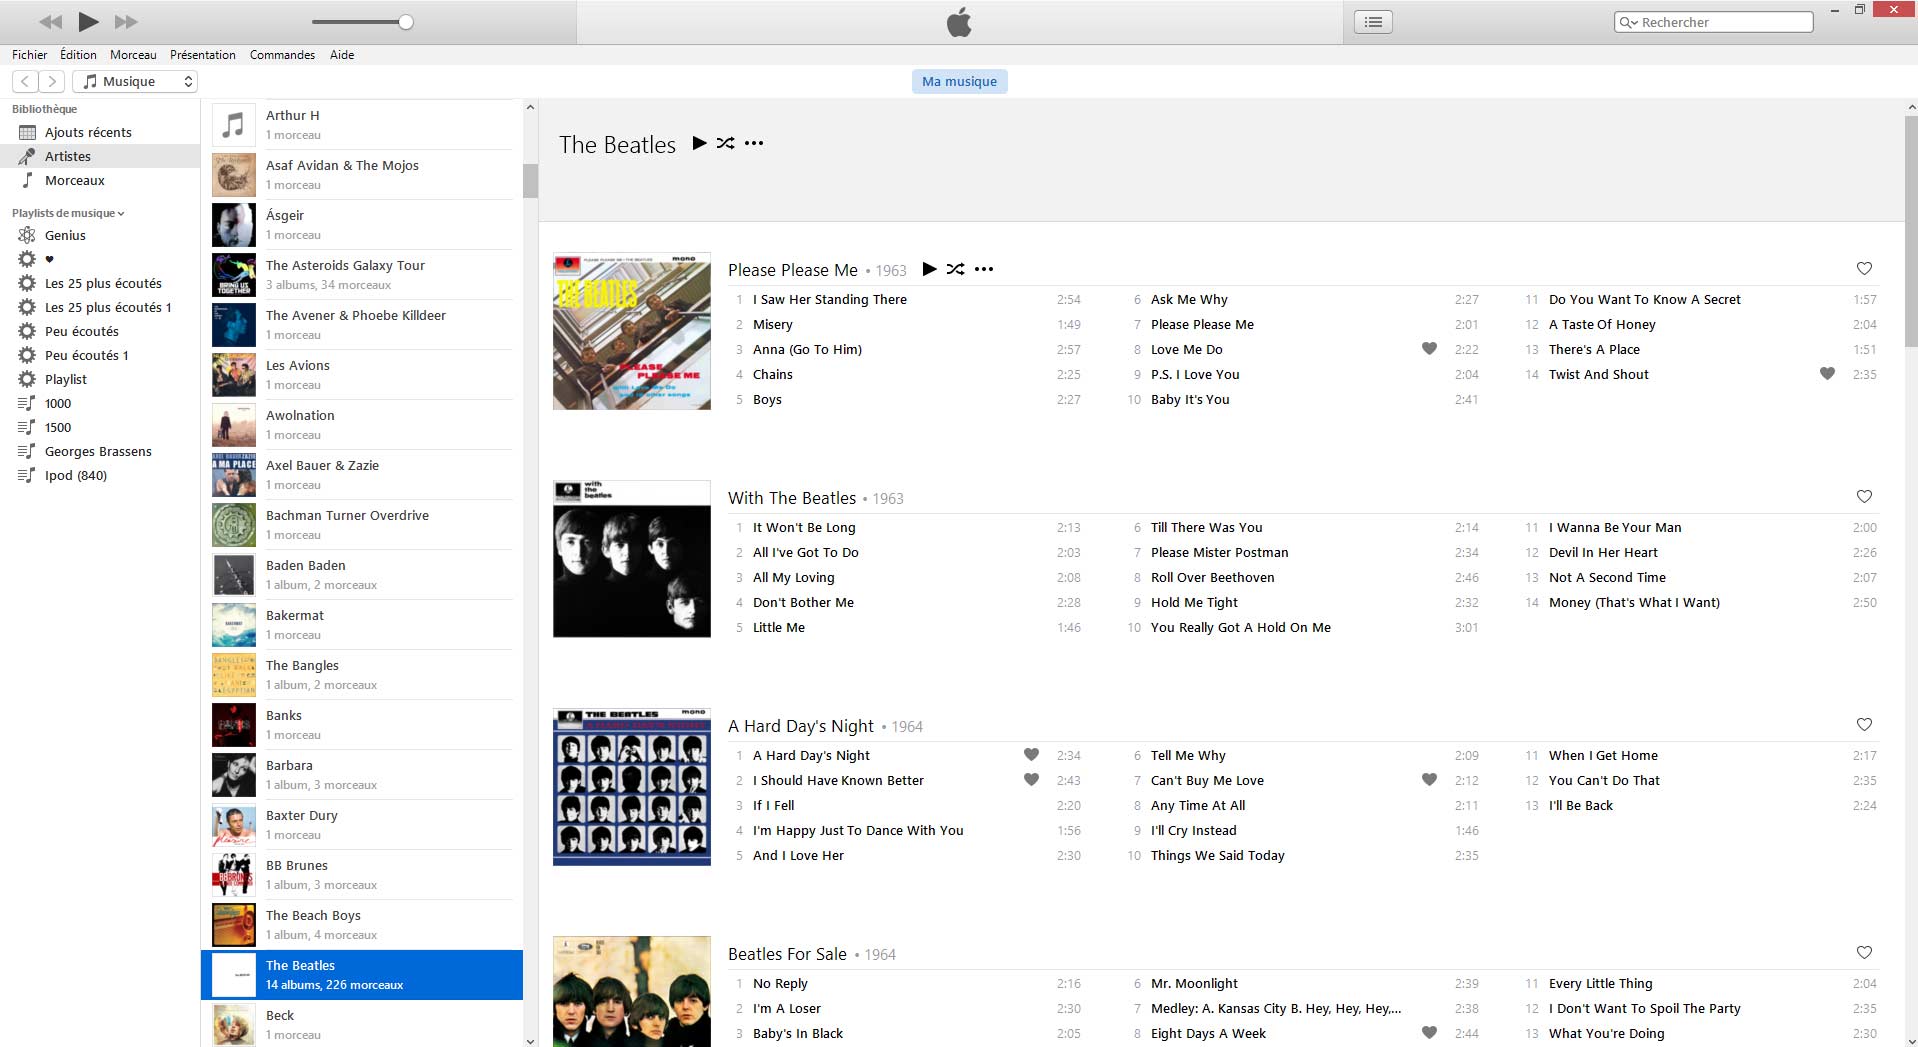Unlove the song Love Me Do
This screenshot has height=1047, width=1918.
[x=1429, y=349]
